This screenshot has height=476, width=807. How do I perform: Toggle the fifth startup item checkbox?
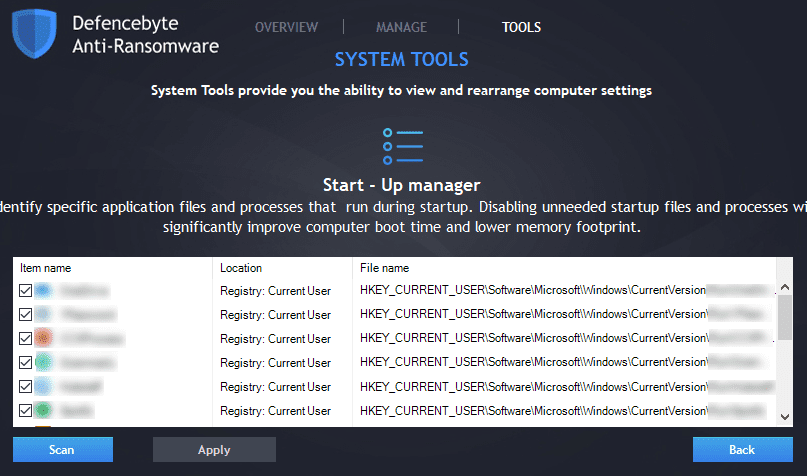pyautogui.click(x=25, y=386)
